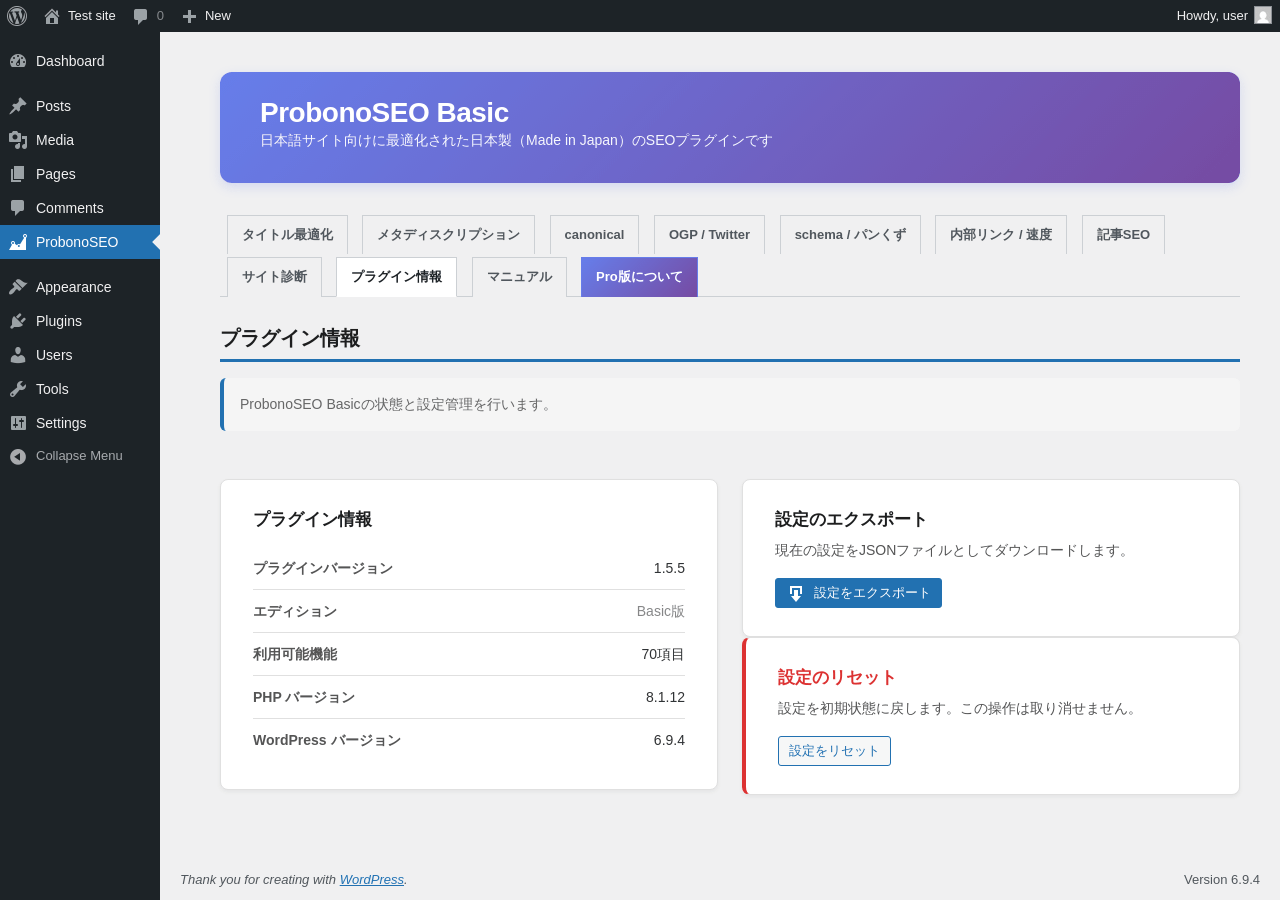
Task: Click the WordPress logo icon
Action: 17,16
